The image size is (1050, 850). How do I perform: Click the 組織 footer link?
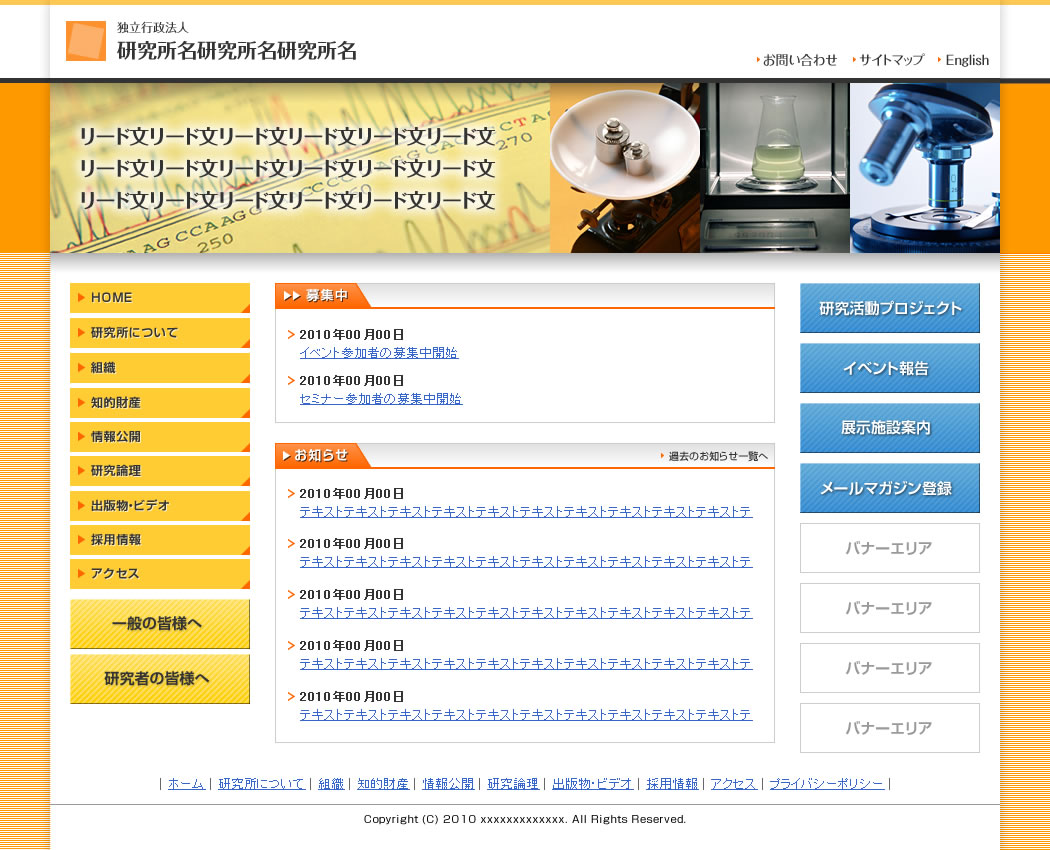(331, 784)
